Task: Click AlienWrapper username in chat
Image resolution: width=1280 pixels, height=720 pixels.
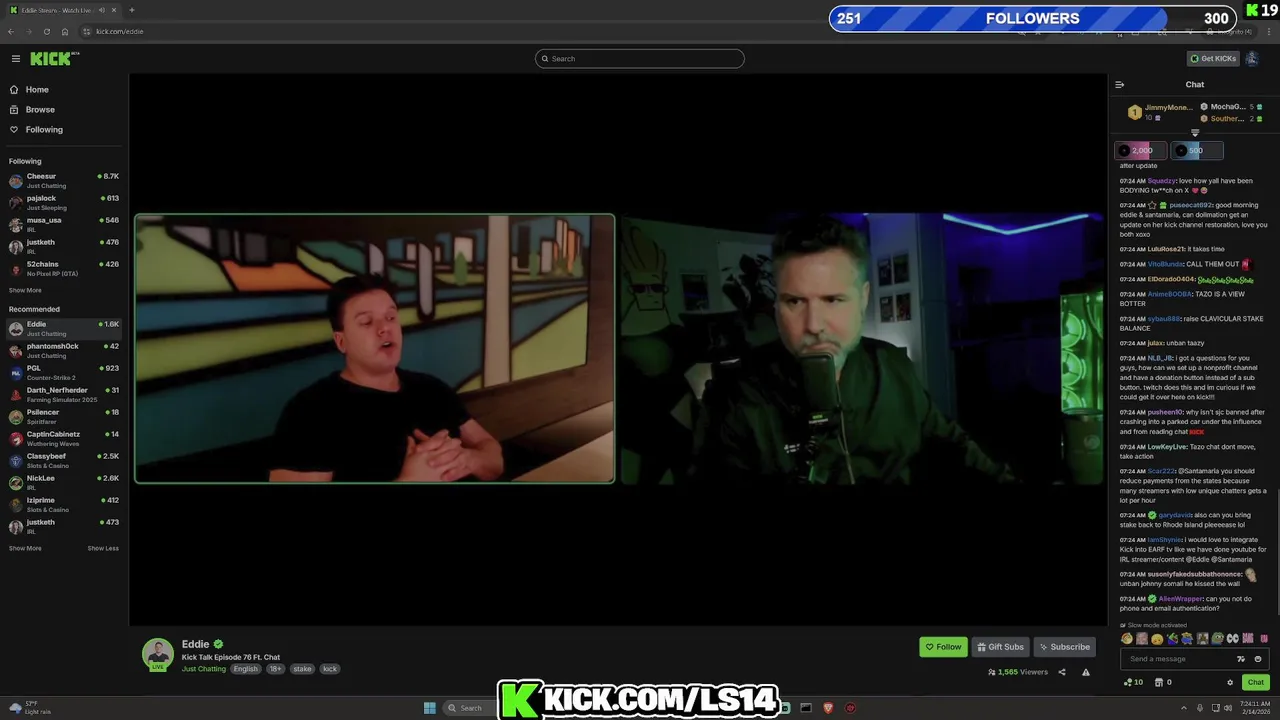Action: point(1181,599)
